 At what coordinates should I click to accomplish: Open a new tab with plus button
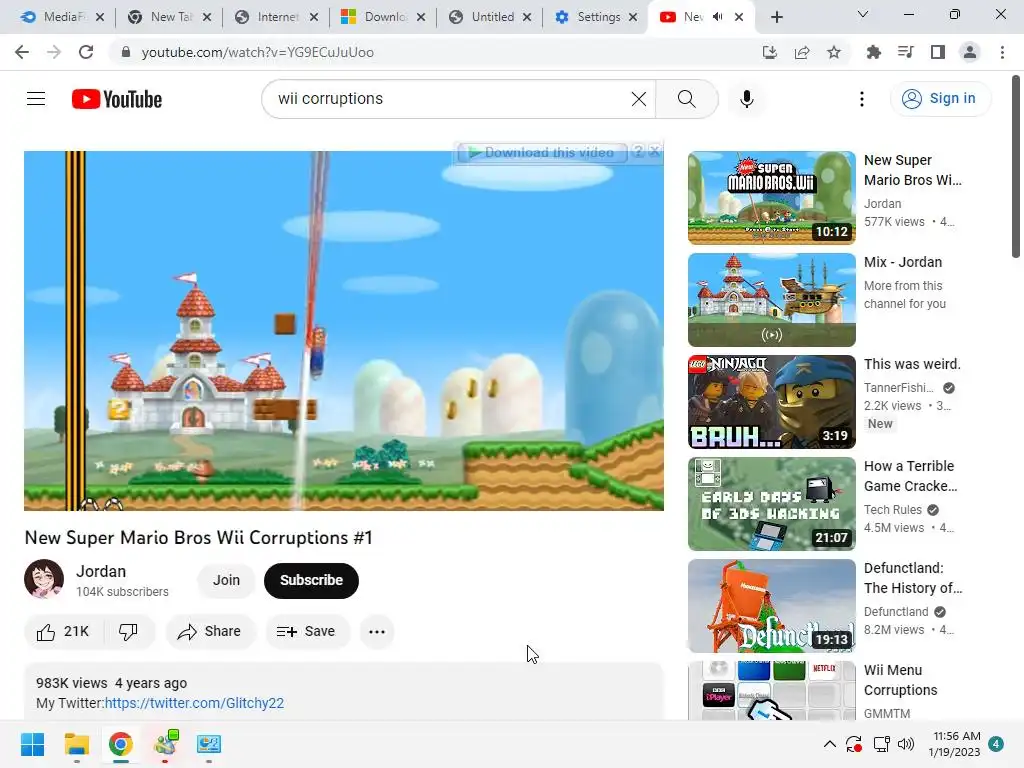click(776, 17)
